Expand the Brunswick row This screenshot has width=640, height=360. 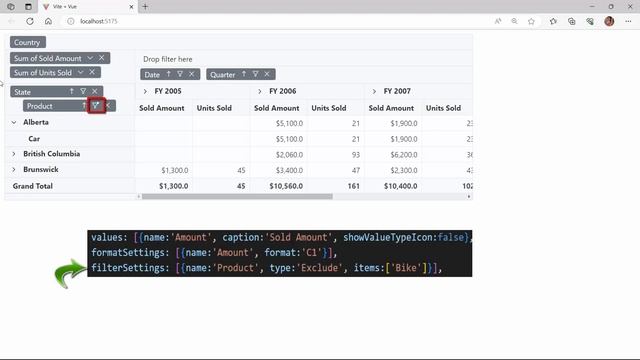[x=14, y=169]
